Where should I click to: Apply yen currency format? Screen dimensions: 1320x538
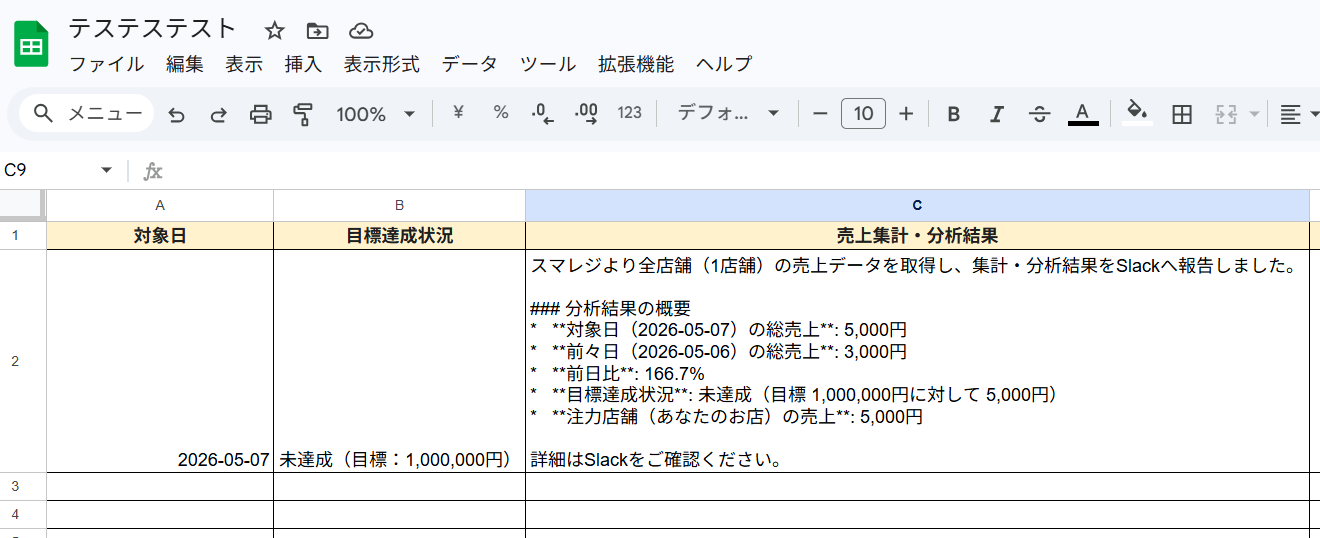(459, 113)
